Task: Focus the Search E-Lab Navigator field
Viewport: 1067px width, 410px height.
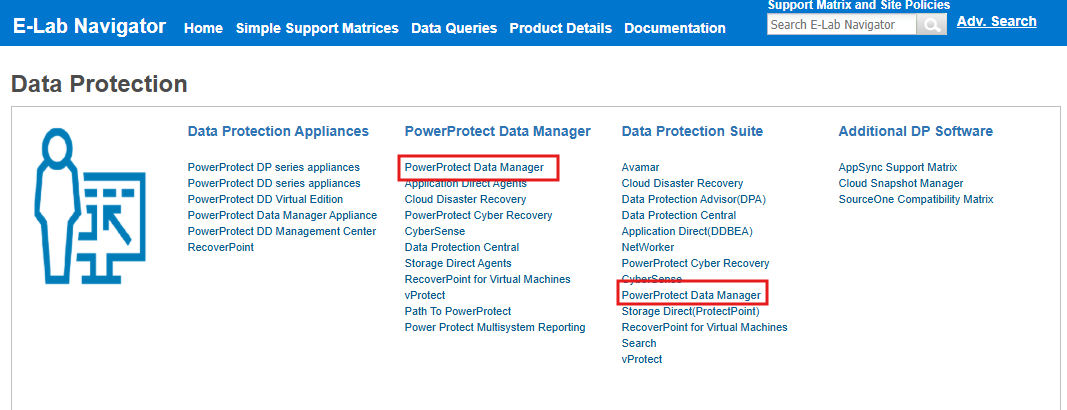Action: [841, 25]
